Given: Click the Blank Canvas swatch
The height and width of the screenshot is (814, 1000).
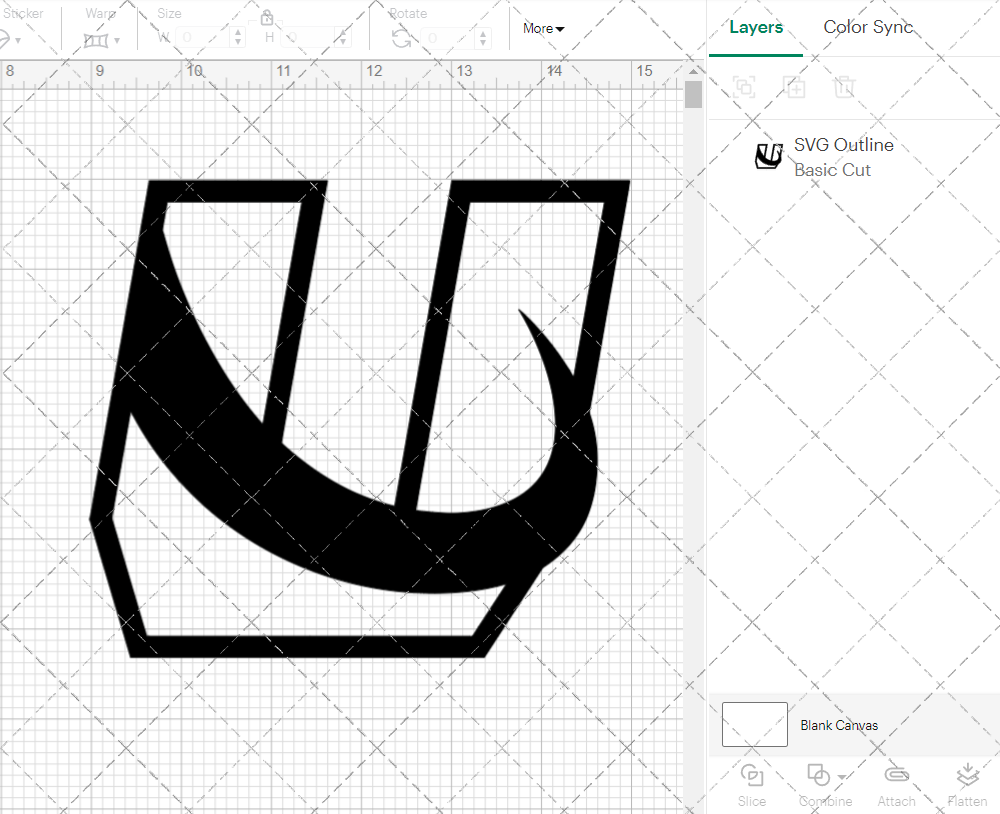Looking at the screenshot, I should [x=754, y=724].
